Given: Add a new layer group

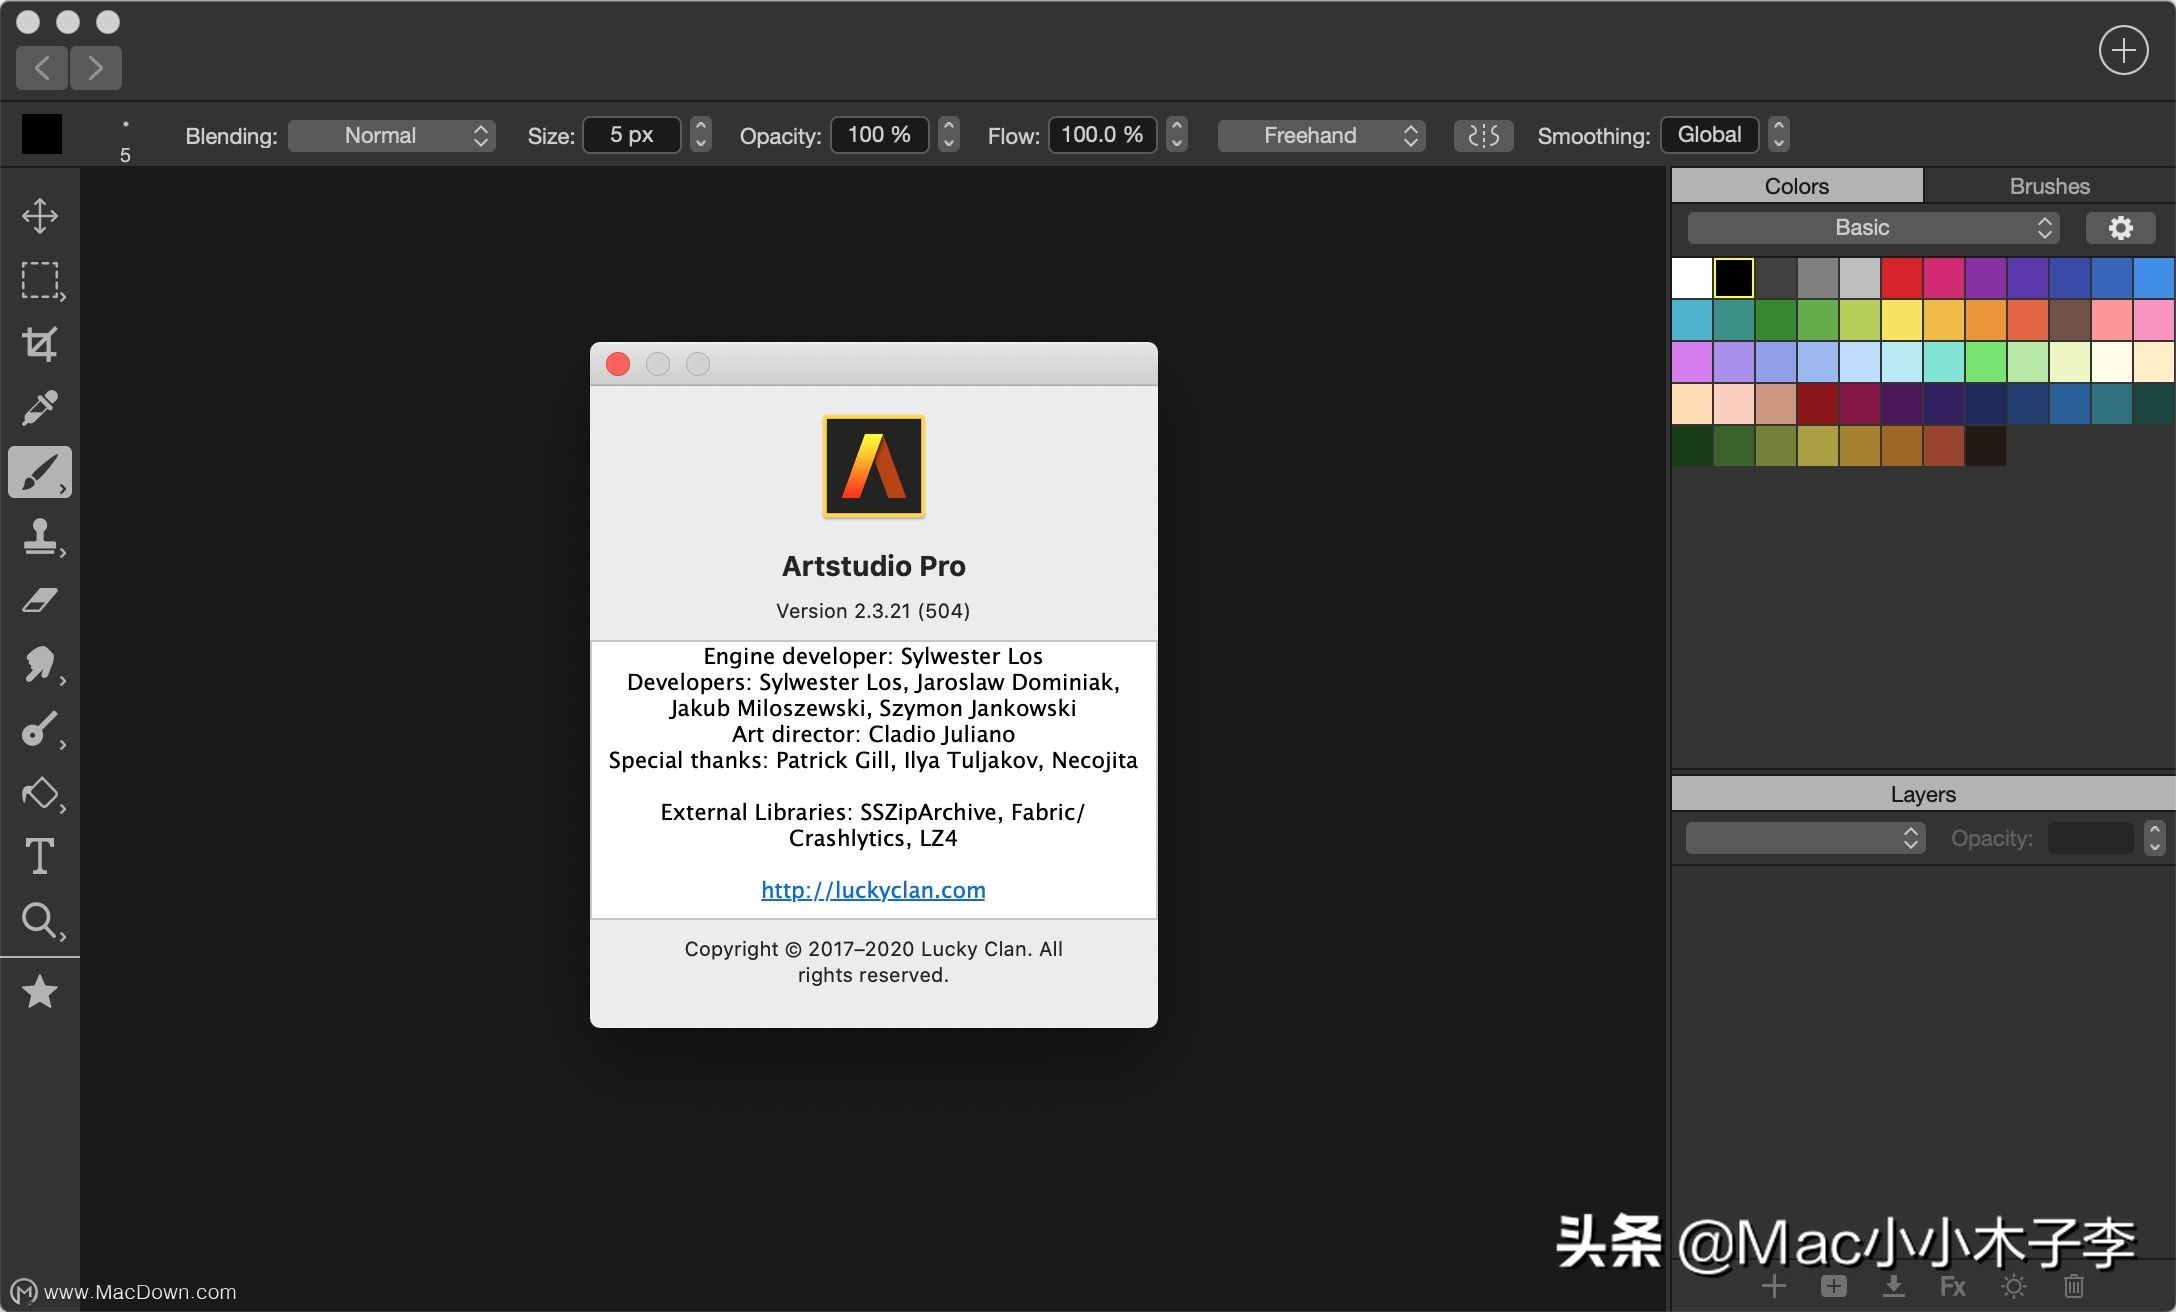Looking at the screenshot, I should point(1834,1286).
